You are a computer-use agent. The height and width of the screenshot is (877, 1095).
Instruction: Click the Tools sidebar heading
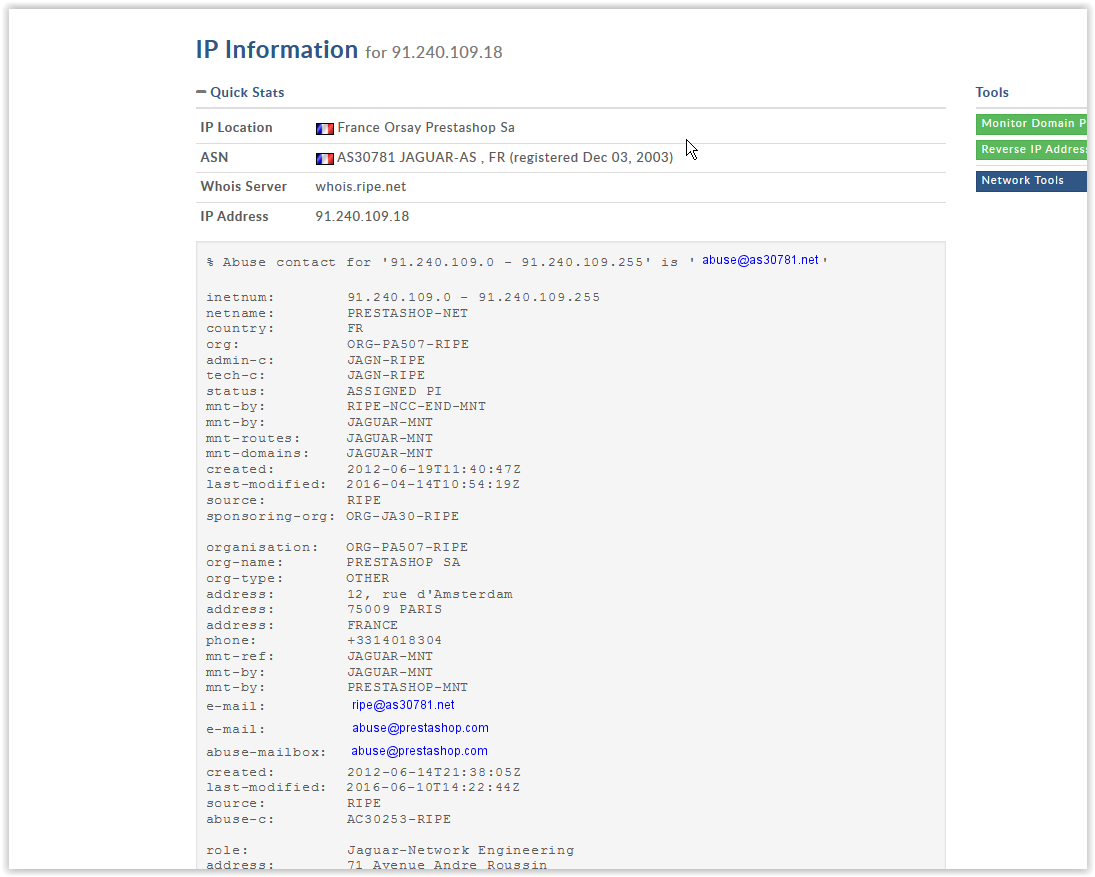tap(992, 92)
